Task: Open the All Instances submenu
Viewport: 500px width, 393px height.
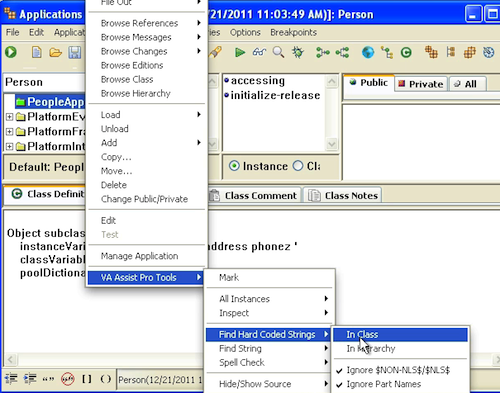Action: pos(269,299)
